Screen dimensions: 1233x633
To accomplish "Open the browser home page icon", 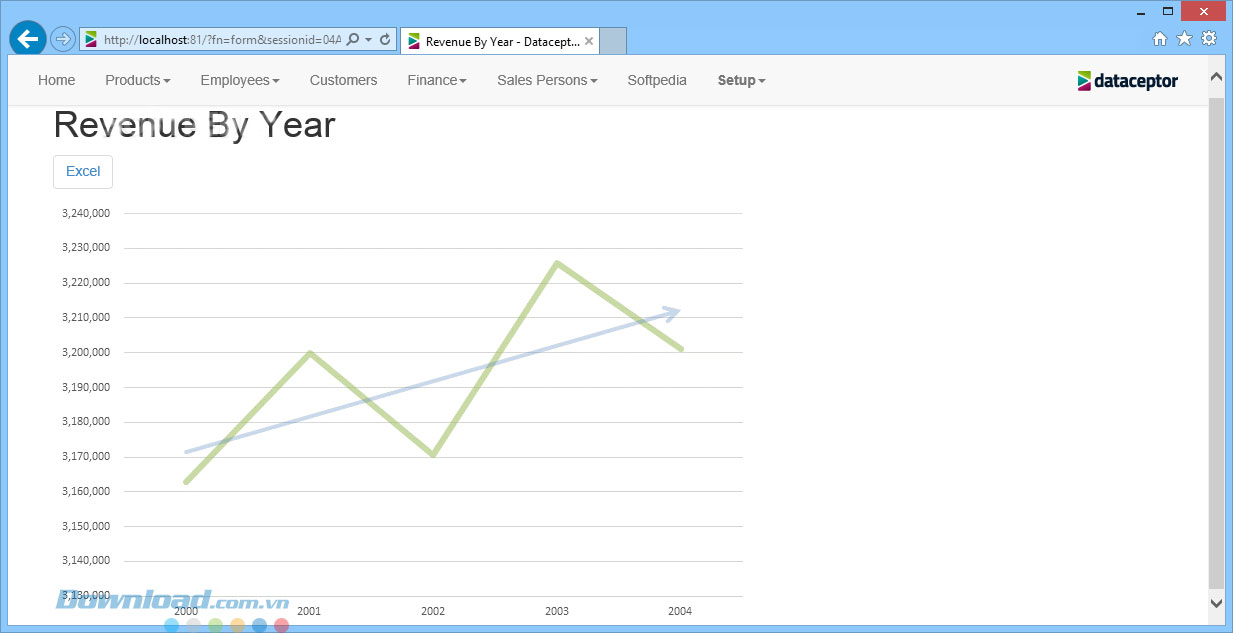I will pos(1160,39).
